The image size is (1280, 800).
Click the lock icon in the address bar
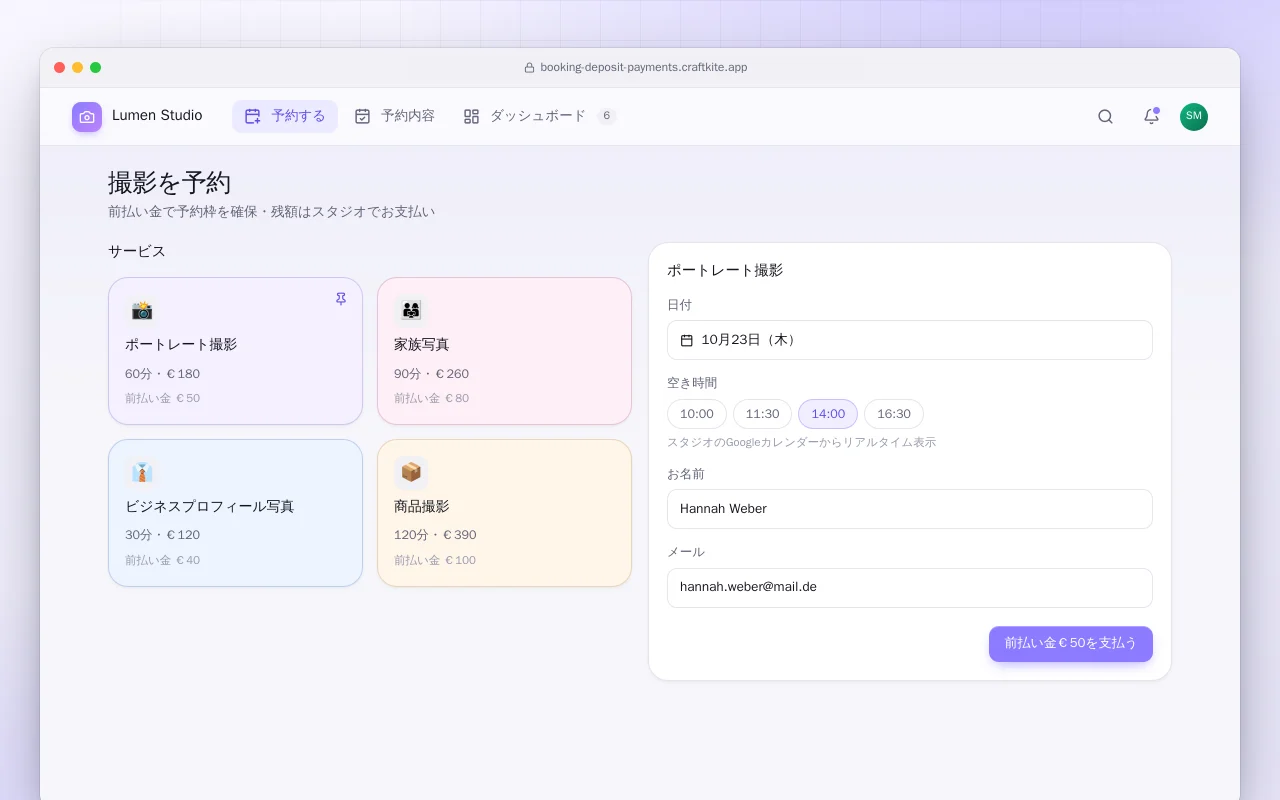point(530,68)
